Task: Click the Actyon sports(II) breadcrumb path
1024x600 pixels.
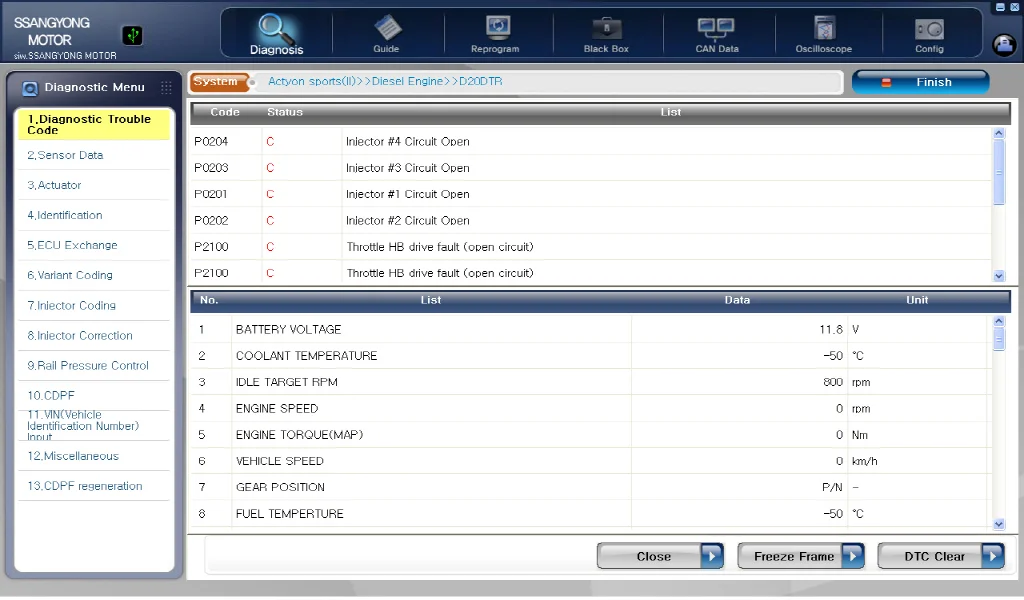Action: pyautogui.click(x=385, y=82)
